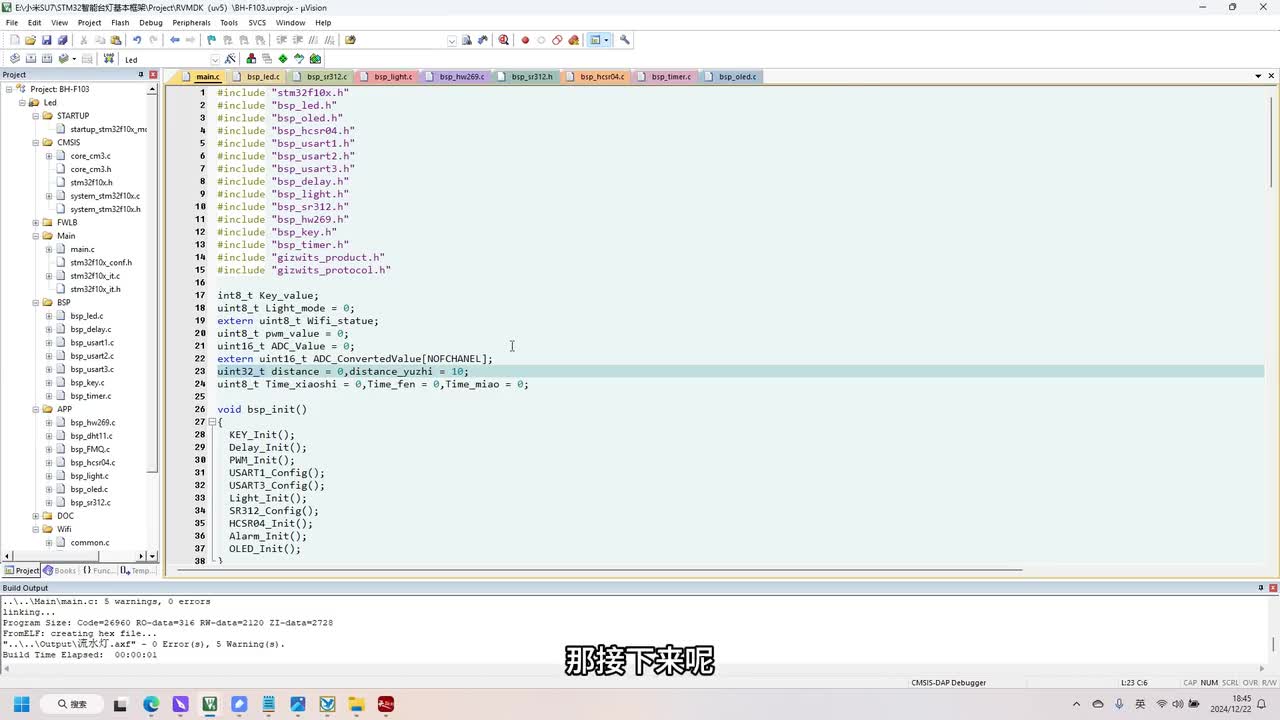Open Find in Files icon
The image size is (1280, 720).
467,40
